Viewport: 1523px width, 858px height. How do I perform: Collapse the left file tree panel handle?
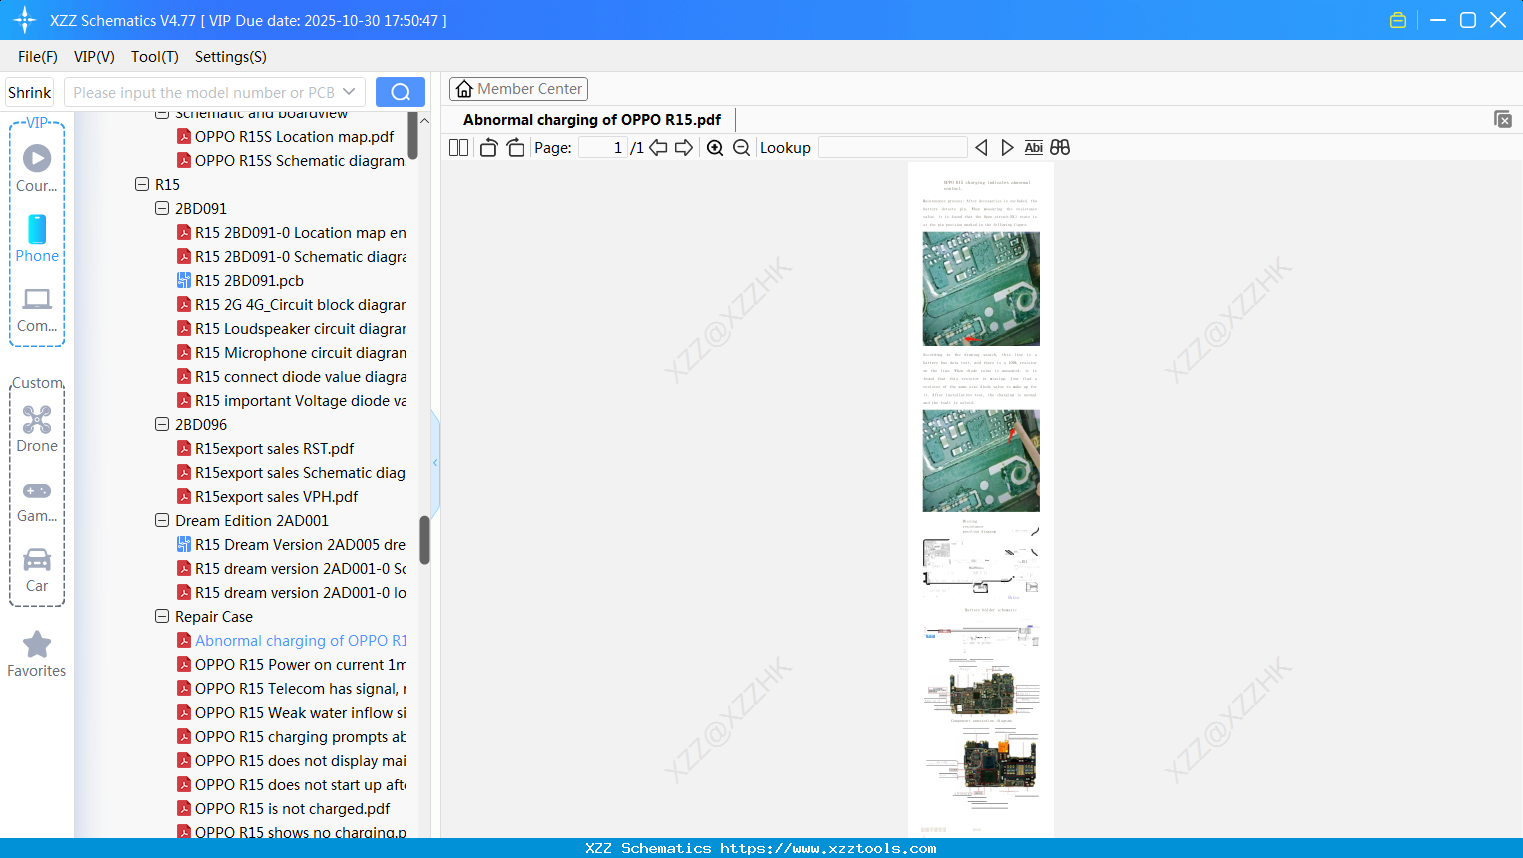tap(435, 462)
